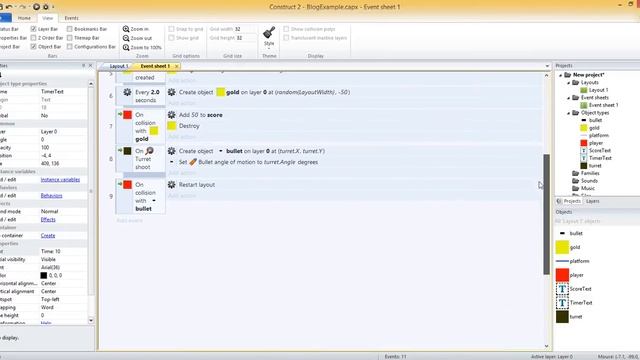The height and width of the screenshot is (360, 640).
Task: Enable the Bookmarks Bar checkbox
Action: (70, 29)
